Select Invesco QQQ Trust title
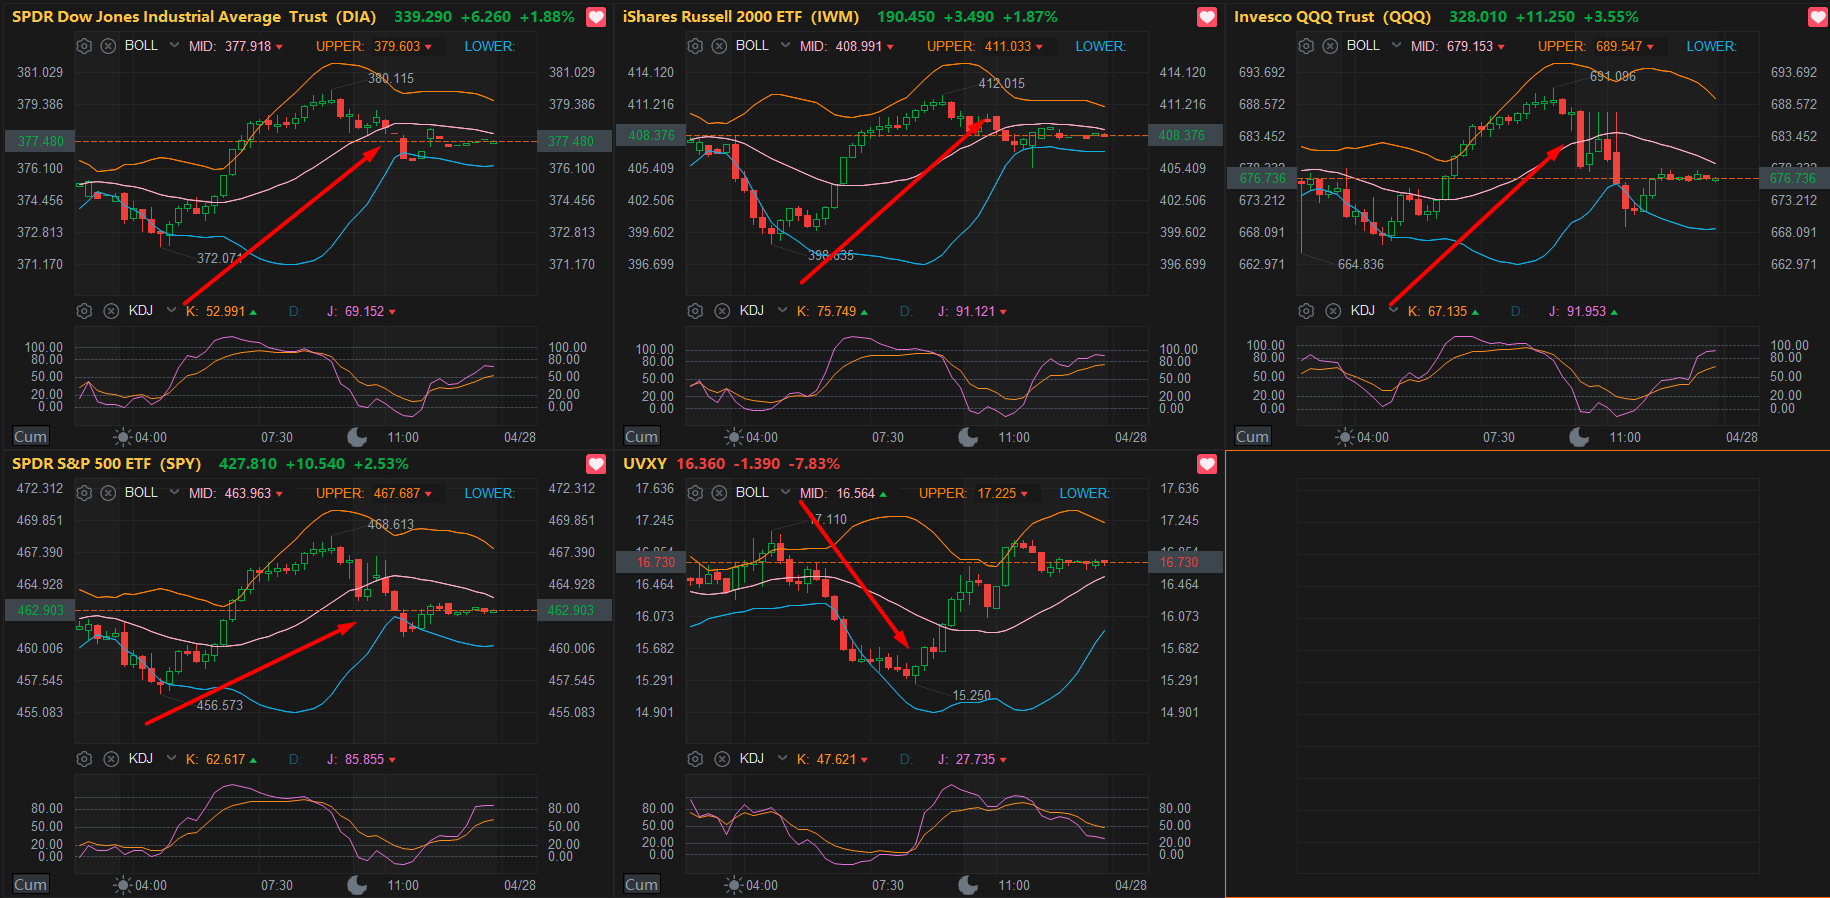 [x=1332, y=17]
